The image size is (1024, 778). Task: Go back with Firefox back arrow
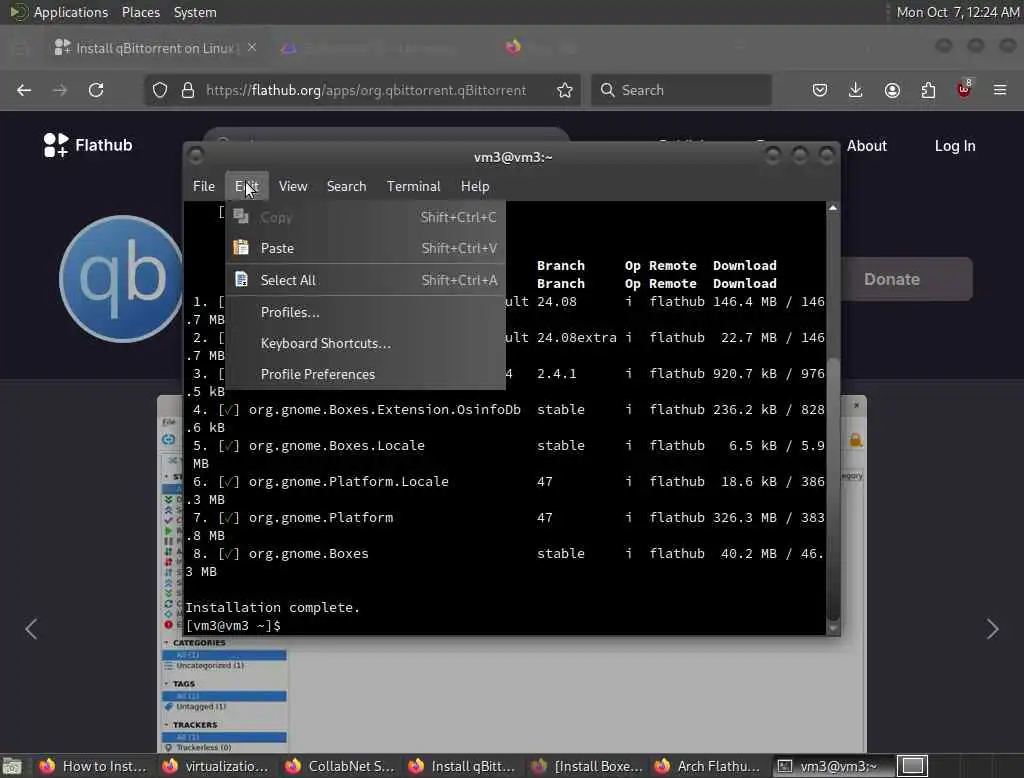[24, 90]
